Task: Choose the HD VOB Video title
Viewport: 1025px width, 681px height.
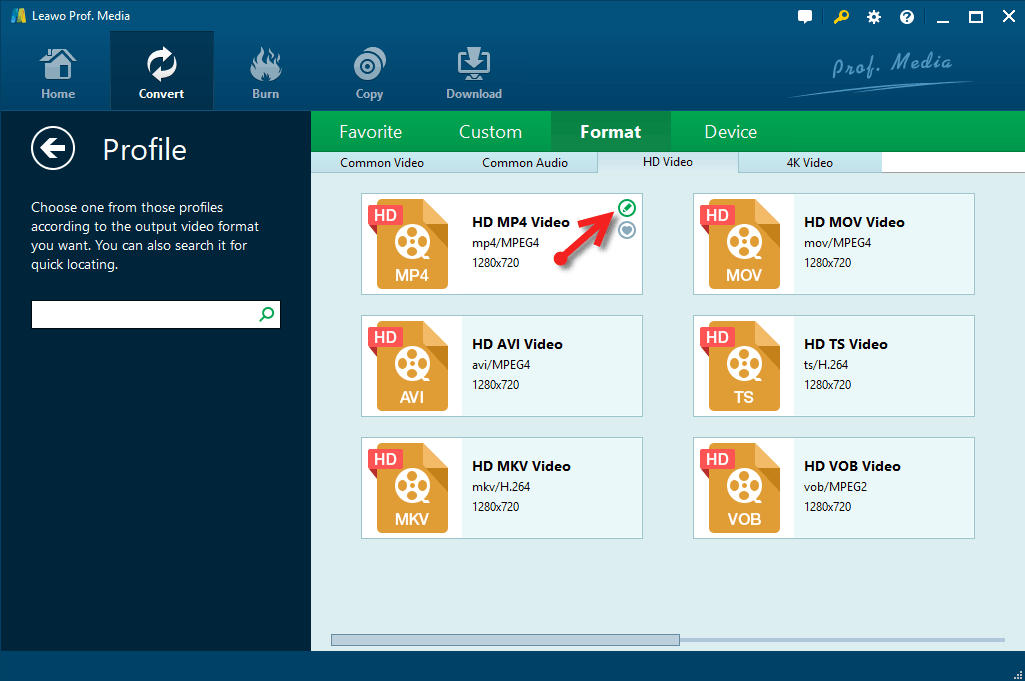Action: 852,467
